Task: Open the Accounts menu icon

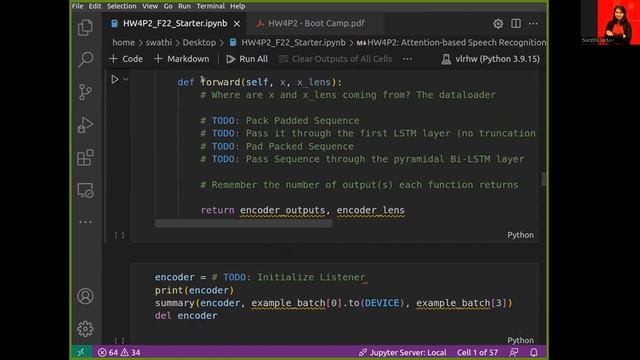Action: pyautogui.click(x=85, y=296)
